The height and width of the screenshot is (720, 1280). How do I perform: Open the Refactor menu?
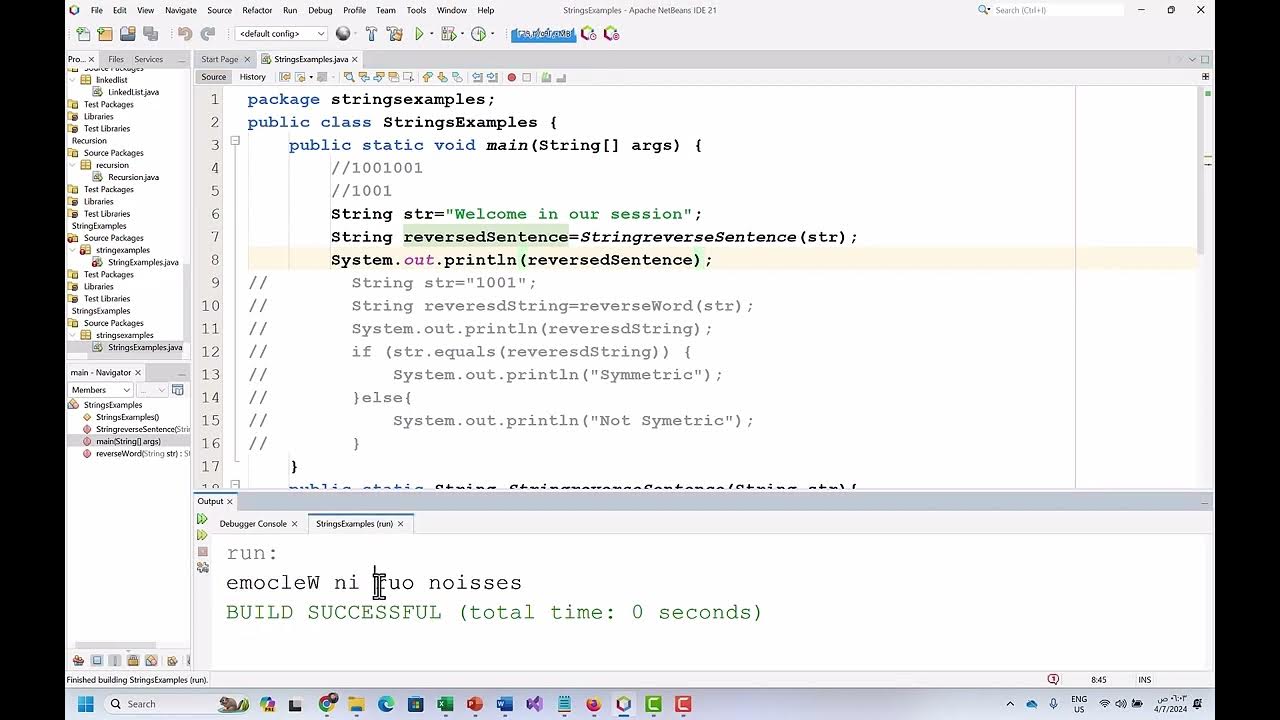click(257, 10)
